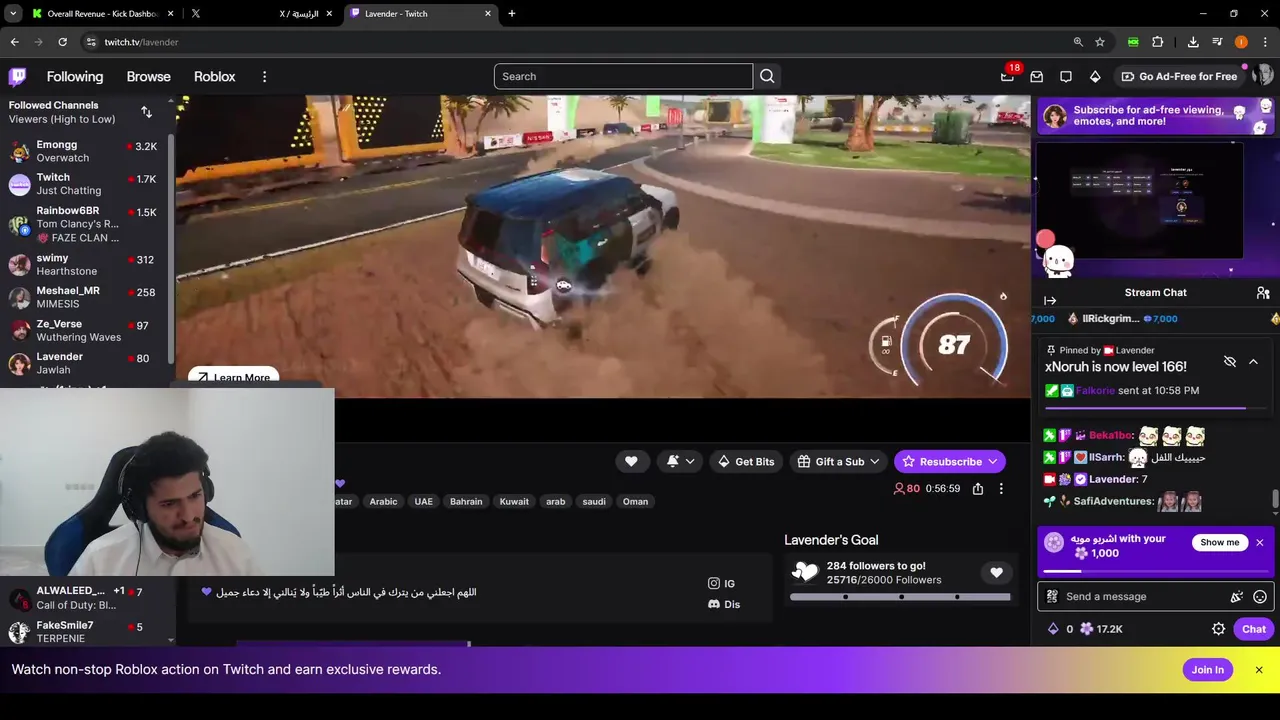The image size is (1280, 720).
Task: Collapse the stream chat panel
Action: pyautogui.click(x=1050, y=300)
